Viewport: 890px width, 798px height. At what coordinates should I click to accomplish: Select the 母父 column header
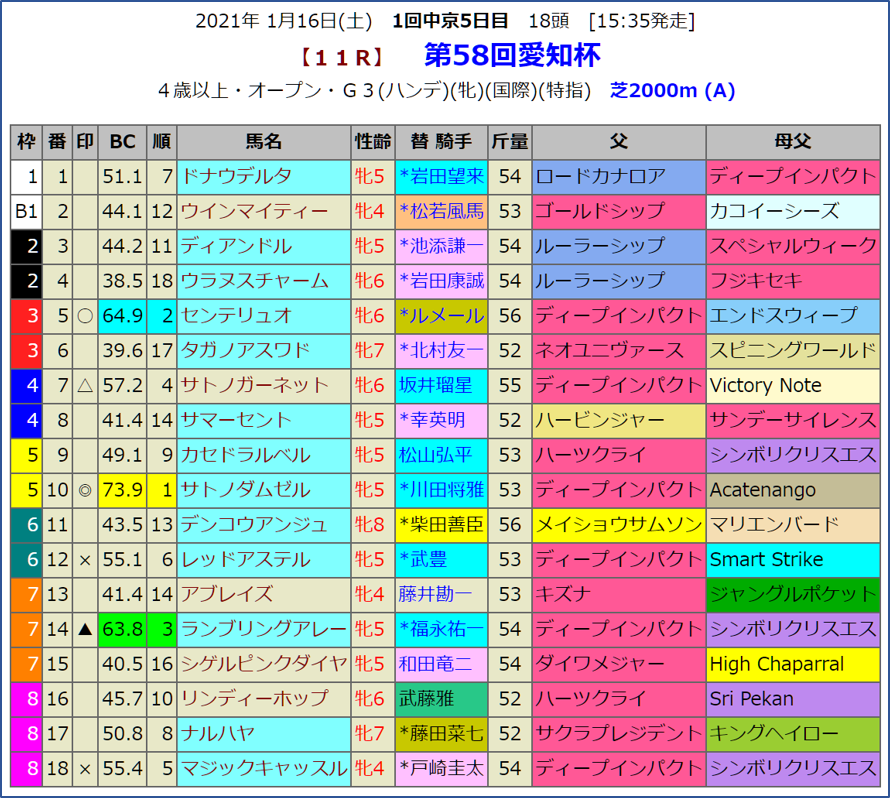click(792, 142)
